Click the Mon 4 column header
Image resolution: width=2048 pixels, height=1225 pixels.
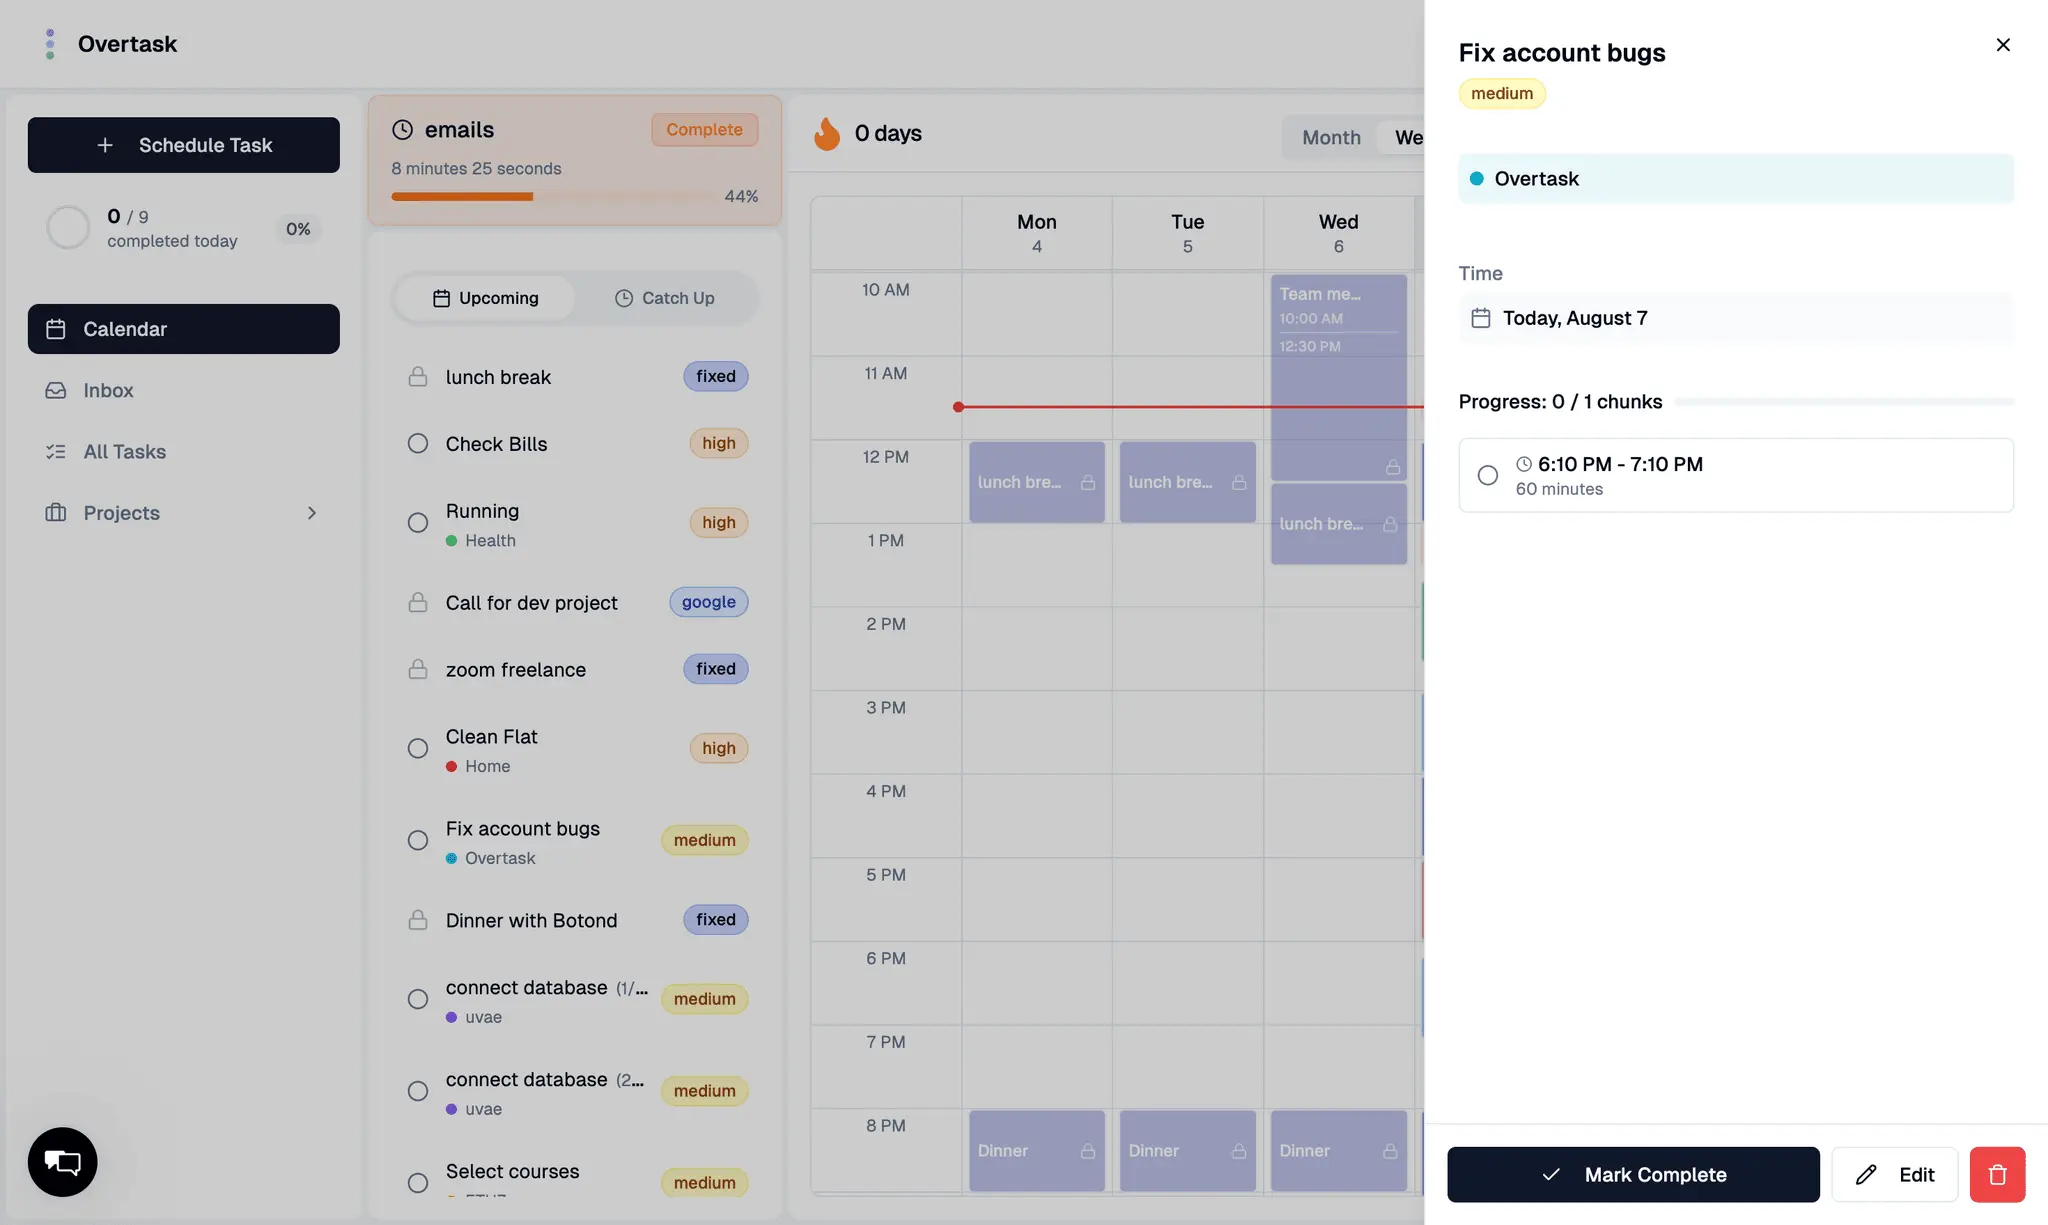[1037, 233]
